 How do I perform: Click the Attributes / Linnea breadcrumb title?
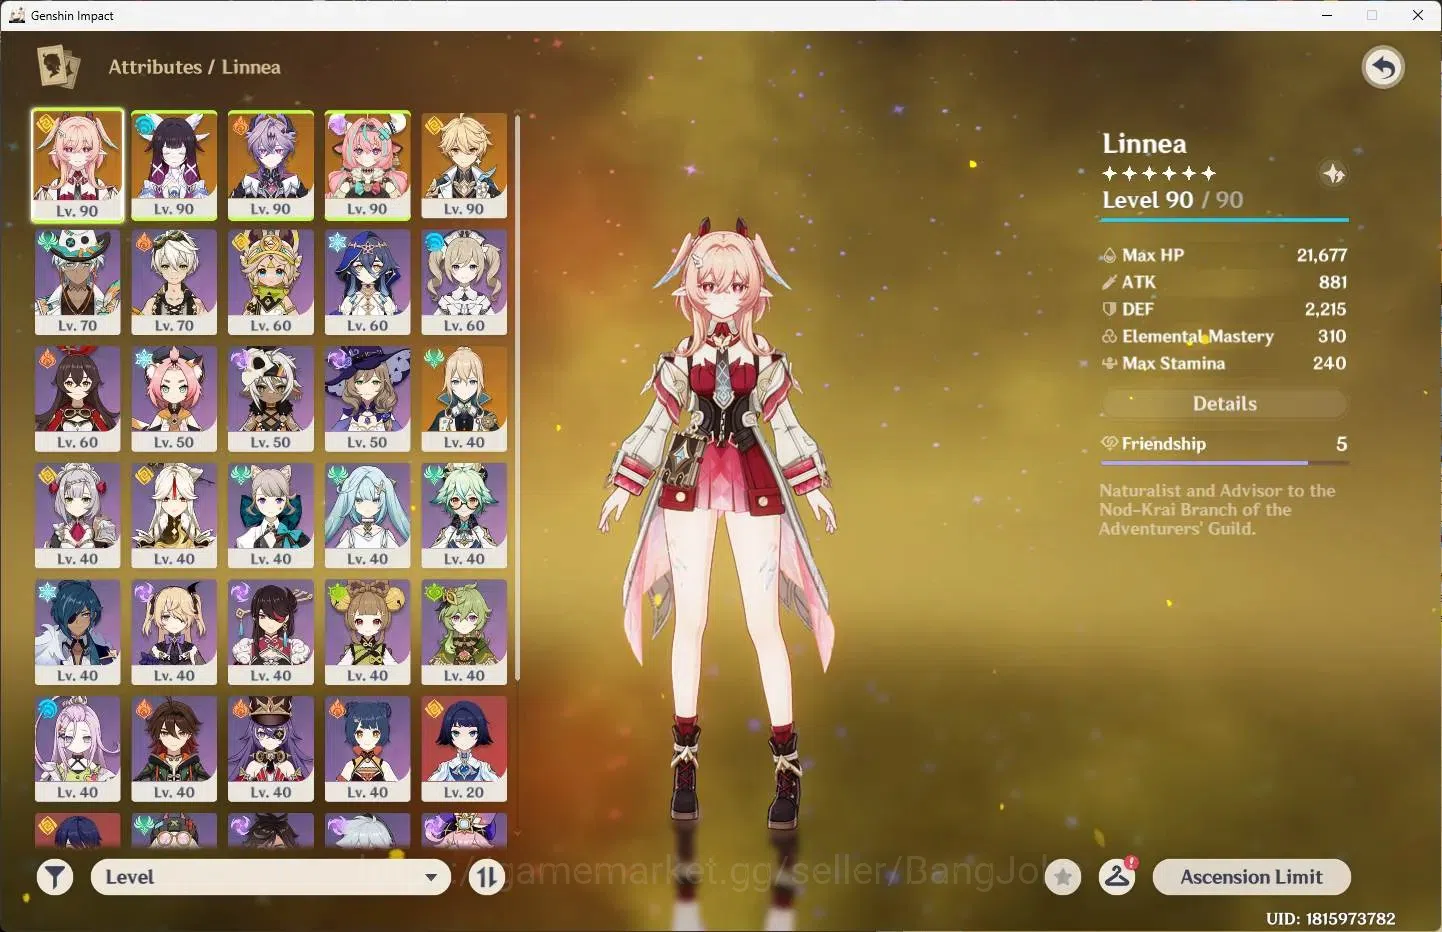(x=194, y=67)
